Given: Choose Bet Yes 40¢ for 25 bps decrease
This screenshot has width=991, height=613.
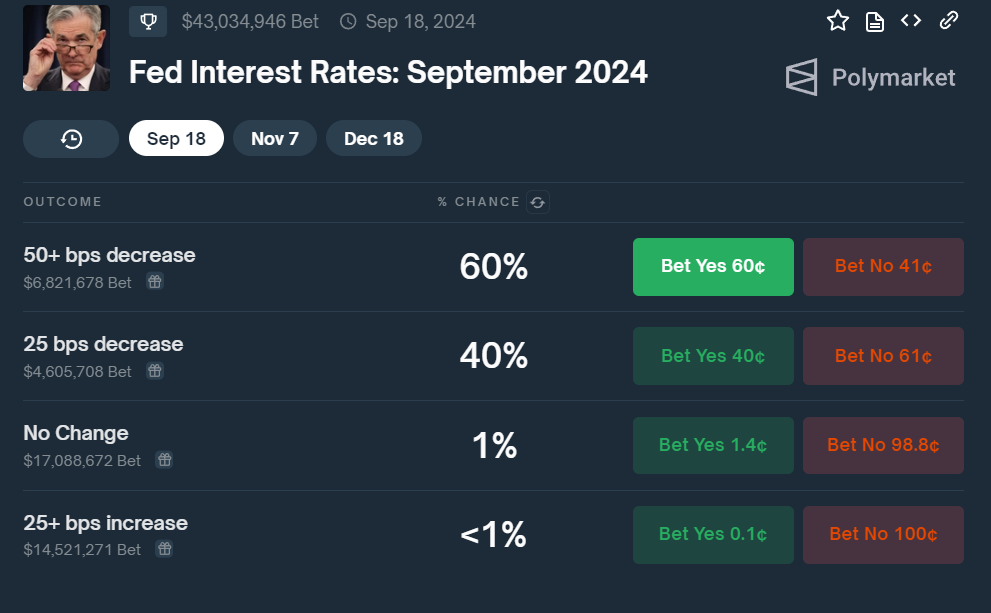Looking at the screenshot, I should pos(713,356).
